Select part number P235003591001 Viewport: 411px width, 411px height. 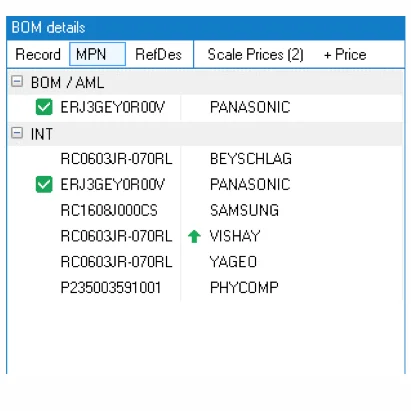pos(111,287)
